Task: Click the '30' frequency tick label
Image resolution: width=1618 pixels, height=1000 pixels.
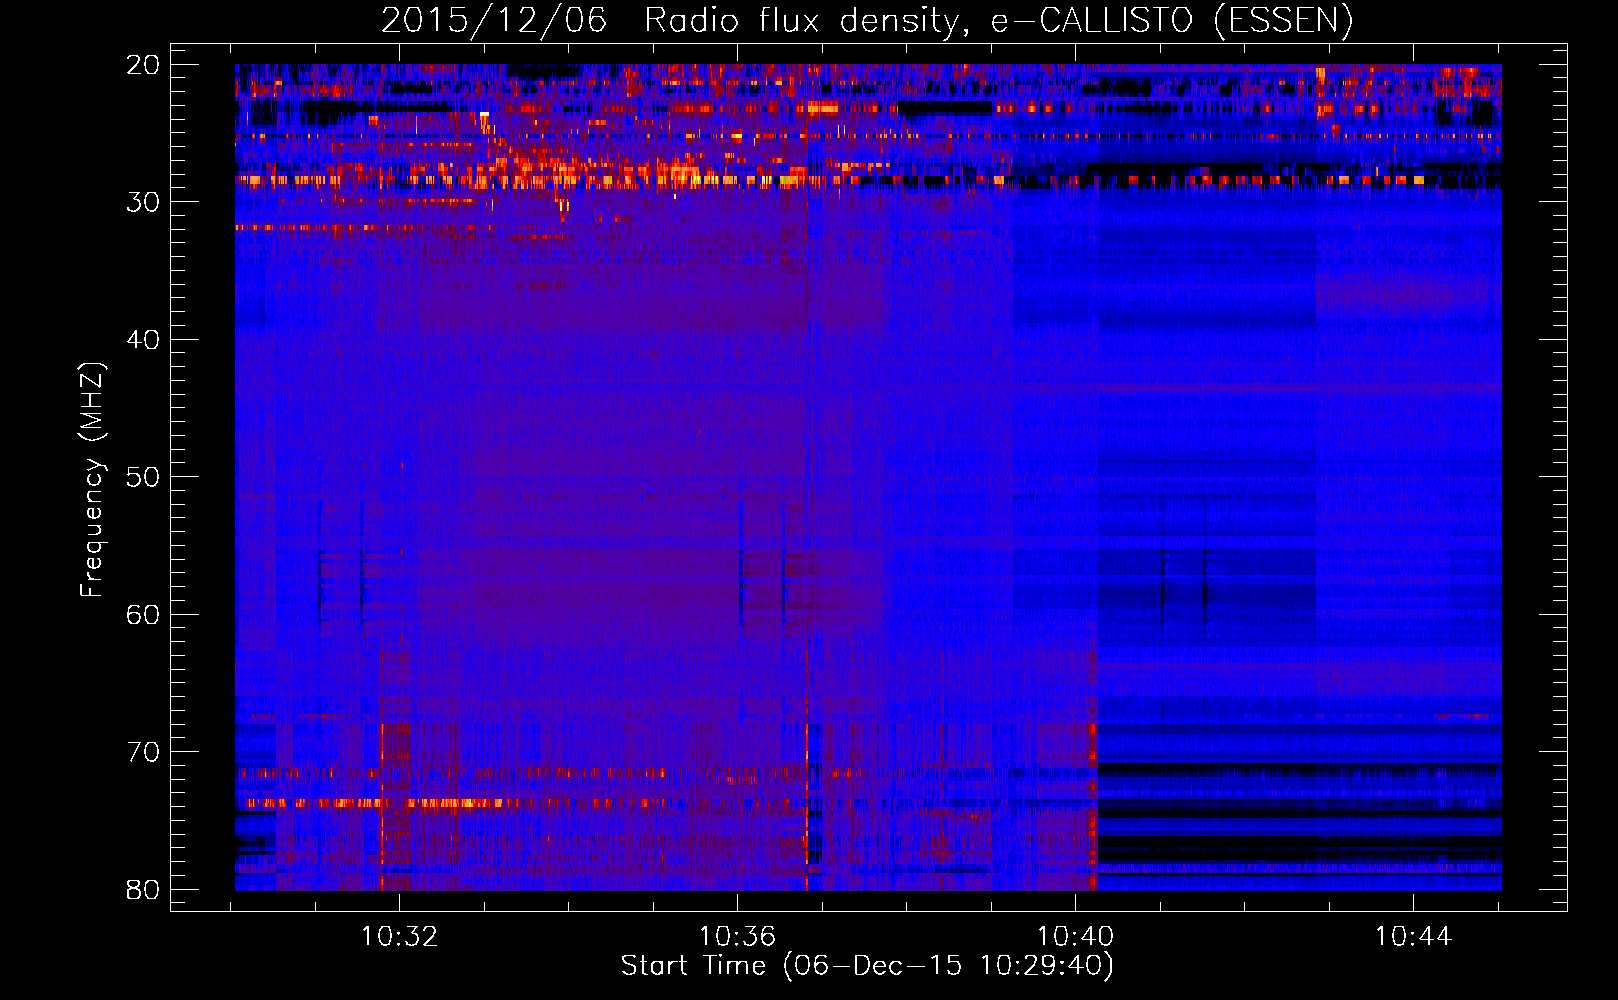Action: tap(144, 202)
